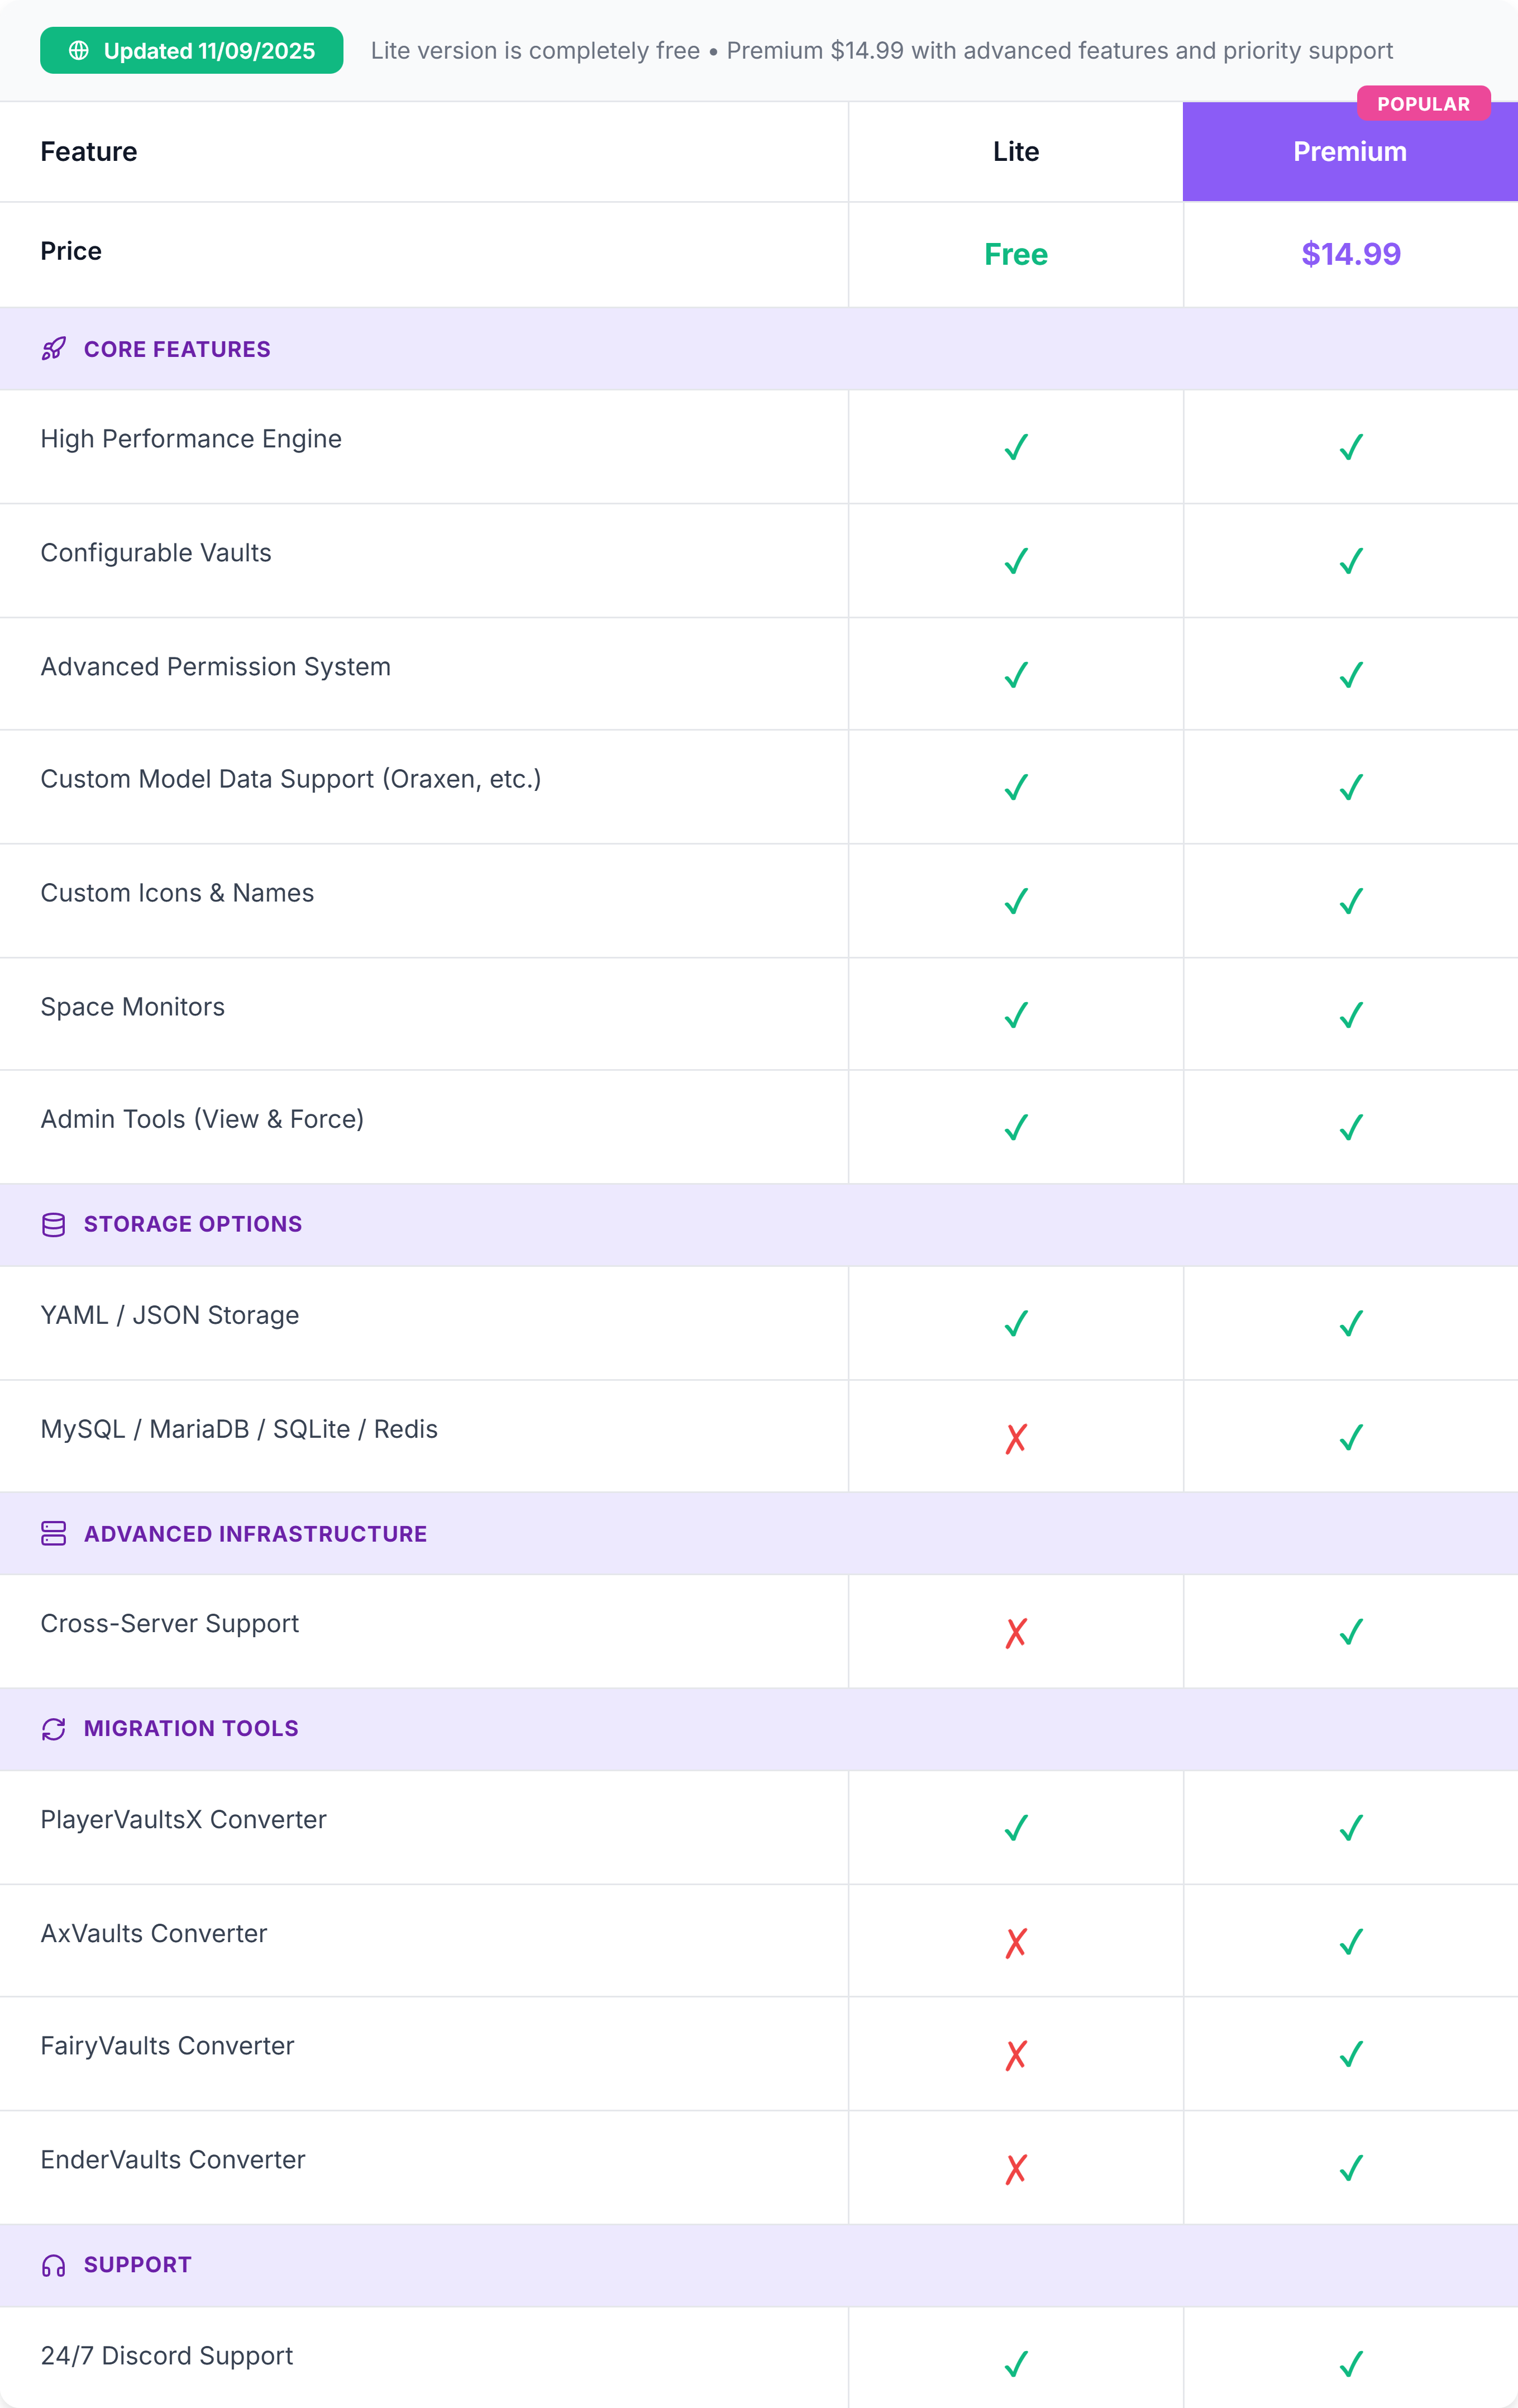This screenshot has height=2408, width=1518.
Task: Click the Migration Tools section heading
Action: click(x=191, y=1729)
